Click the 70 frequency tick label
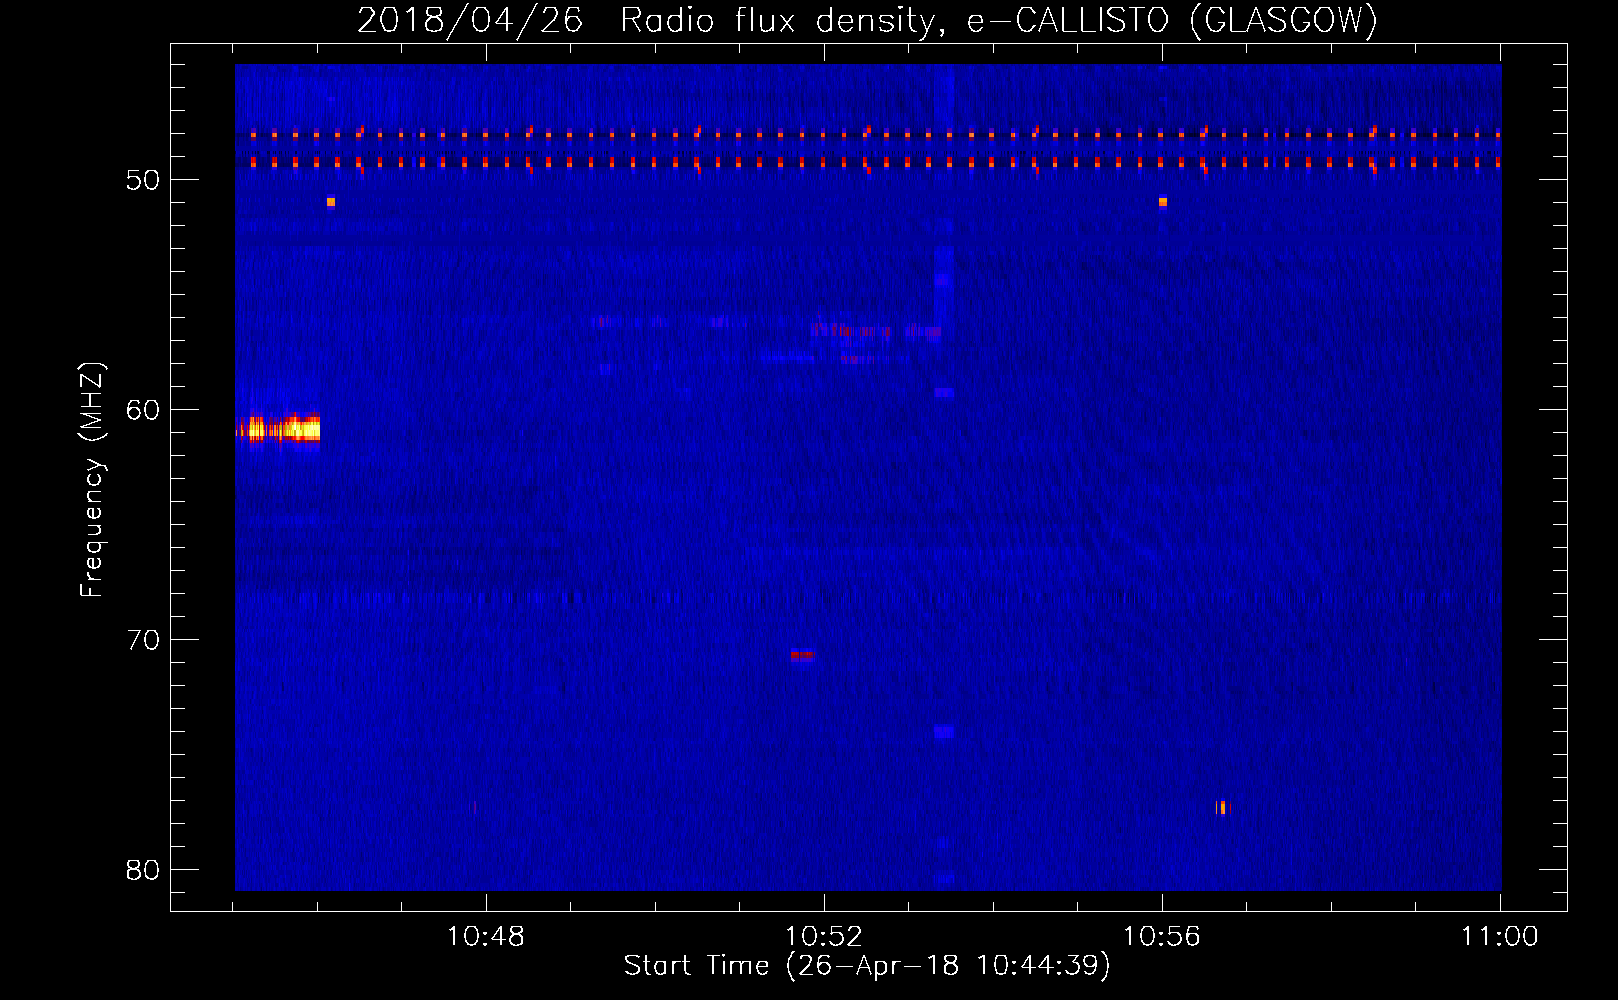 pyautogui.click(x=143, y=640)
